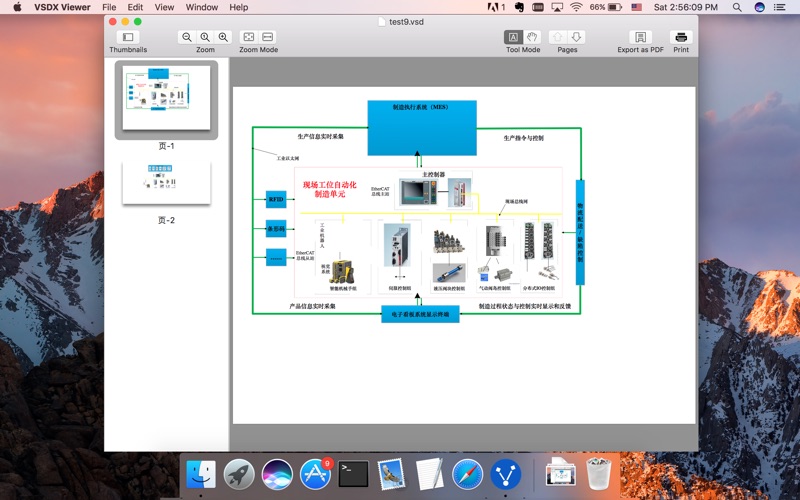Image resolution: width=800 pixels, height=500 pixels.
Task: Open Terminal in the Dock
Action: point(353,474)
